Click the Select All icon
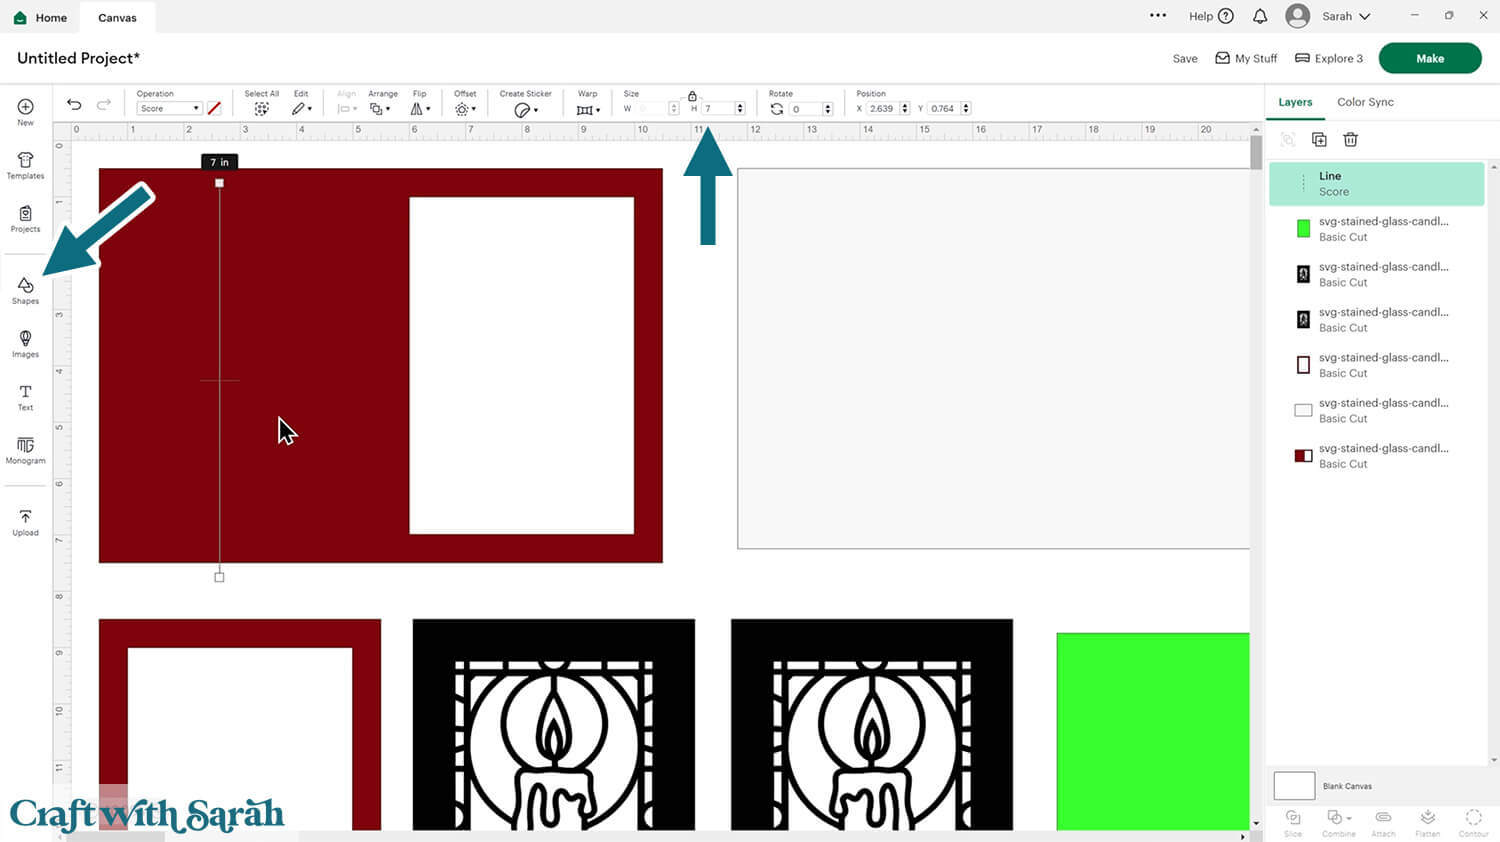 click(x=261, y=109)
